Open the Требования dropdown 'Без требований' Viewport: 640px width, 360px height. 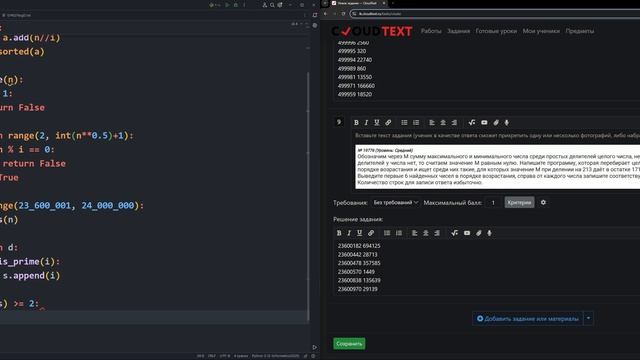396,202
